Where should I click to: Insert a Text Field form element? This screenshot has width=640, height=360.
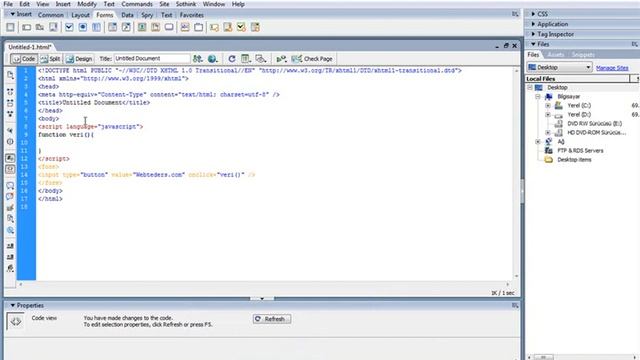click(27, 27)
